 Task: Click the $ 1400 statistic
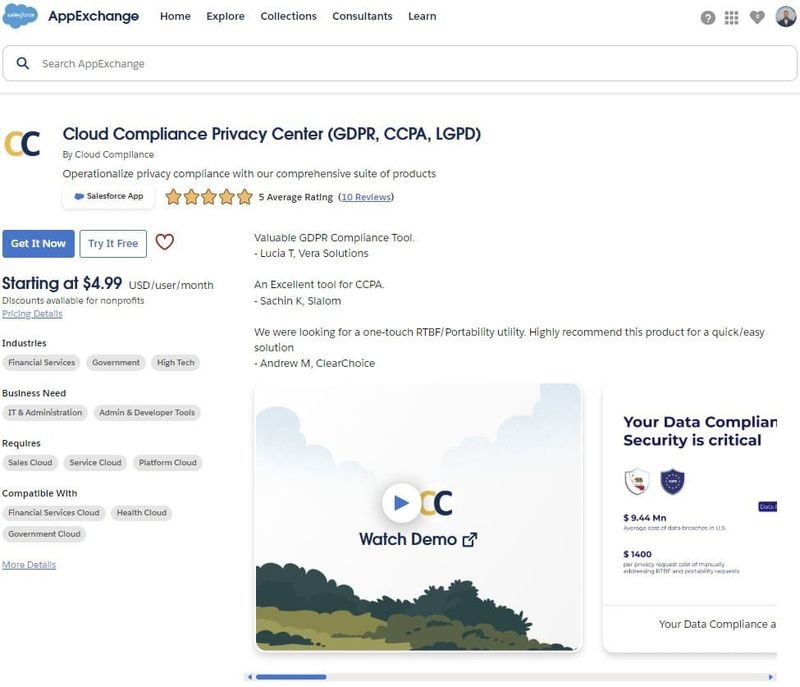tap(637, 554)
